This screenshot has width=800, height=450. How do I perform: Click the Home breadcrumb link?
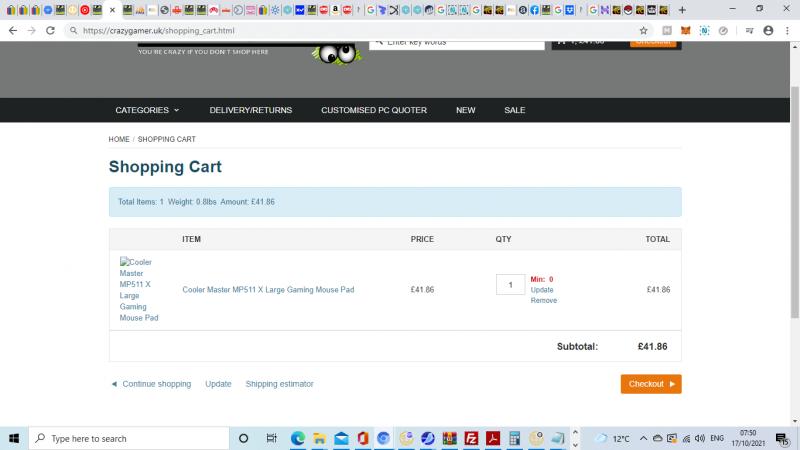(119, 139)
